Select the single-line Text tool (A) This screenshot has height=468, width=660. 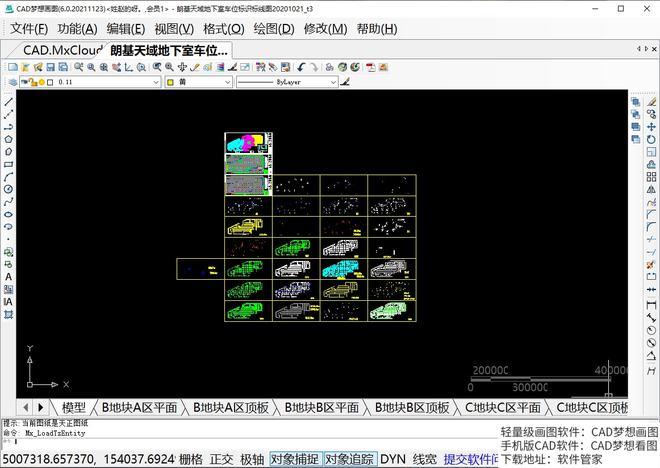click(x=8, y=277)
